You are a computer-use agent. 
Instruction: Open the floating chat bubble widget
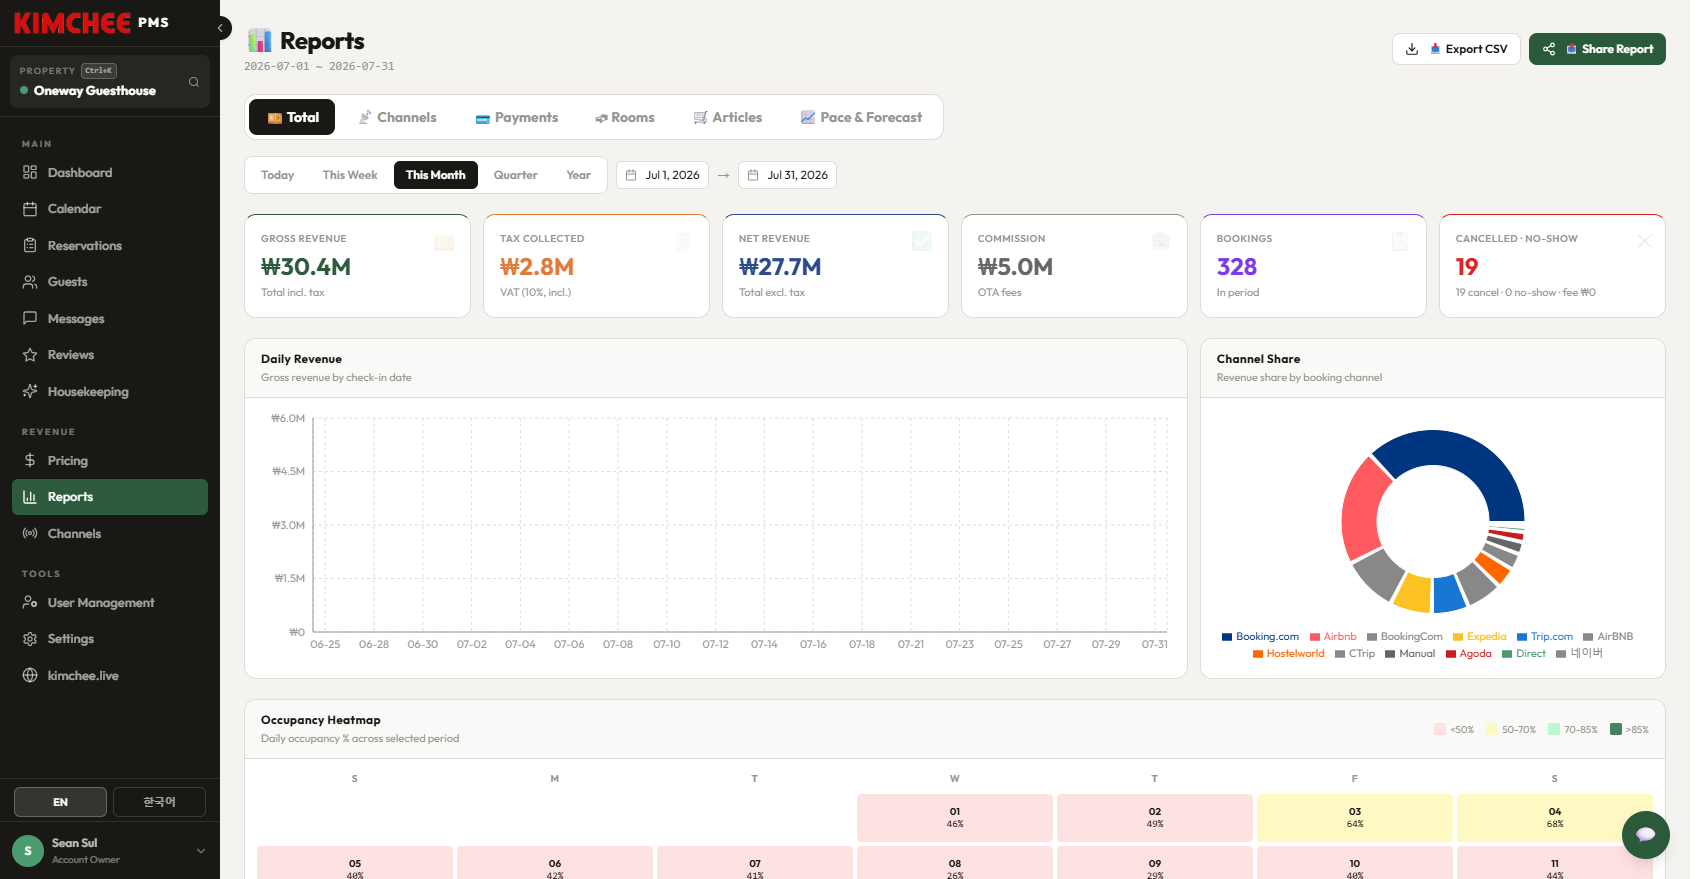(1646, 834)
